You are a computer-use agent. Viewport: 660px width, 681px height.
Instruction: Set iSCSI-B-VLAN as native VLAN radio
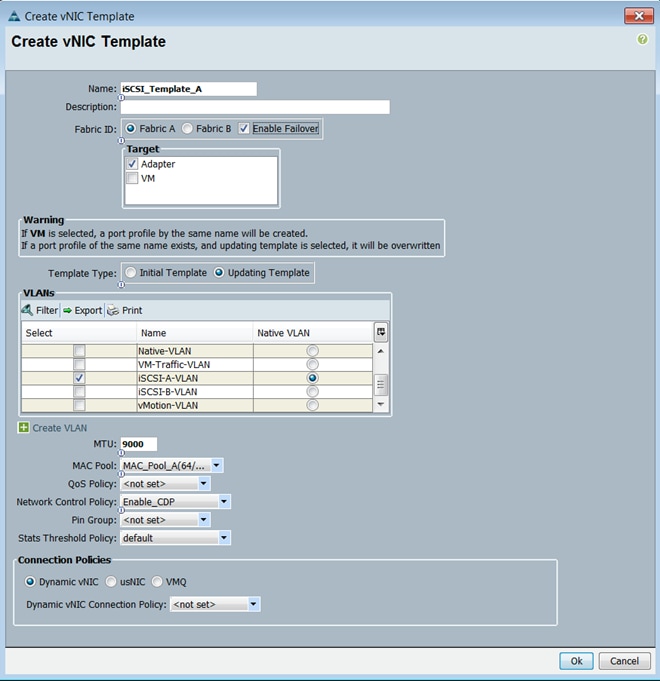[x=312, y=391]
